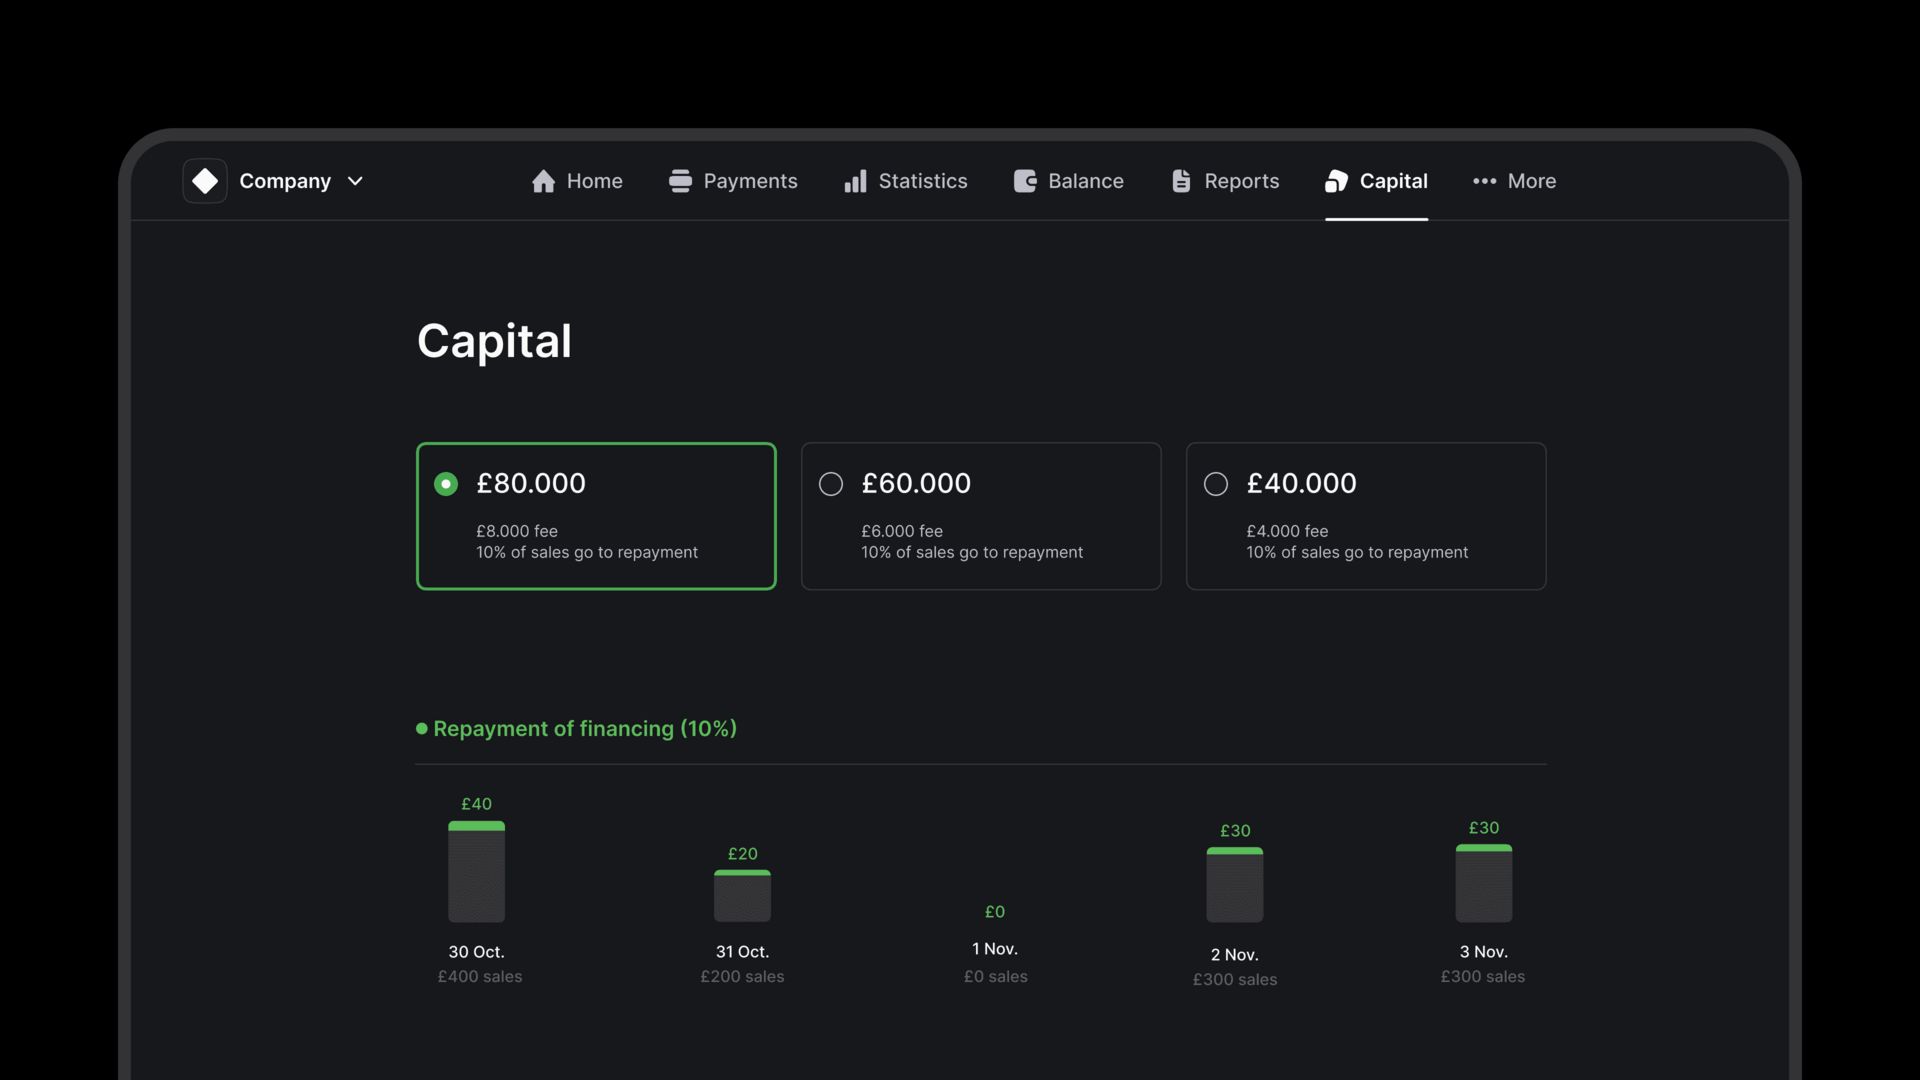Viewport: 1920px width, 1080px height.
Task: Click the Payments card stack icon
Action: point(680,181)
